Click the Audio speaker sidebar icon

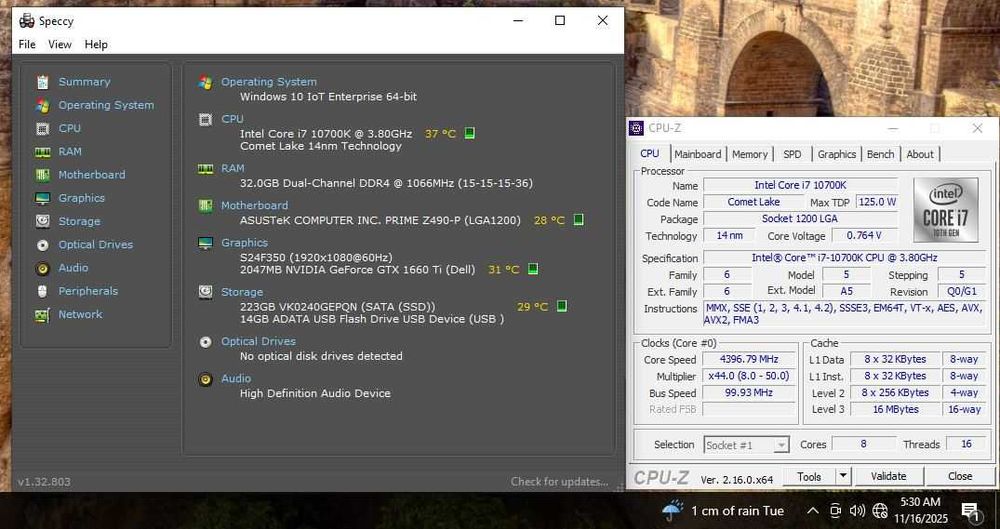[x=43, y=268]
